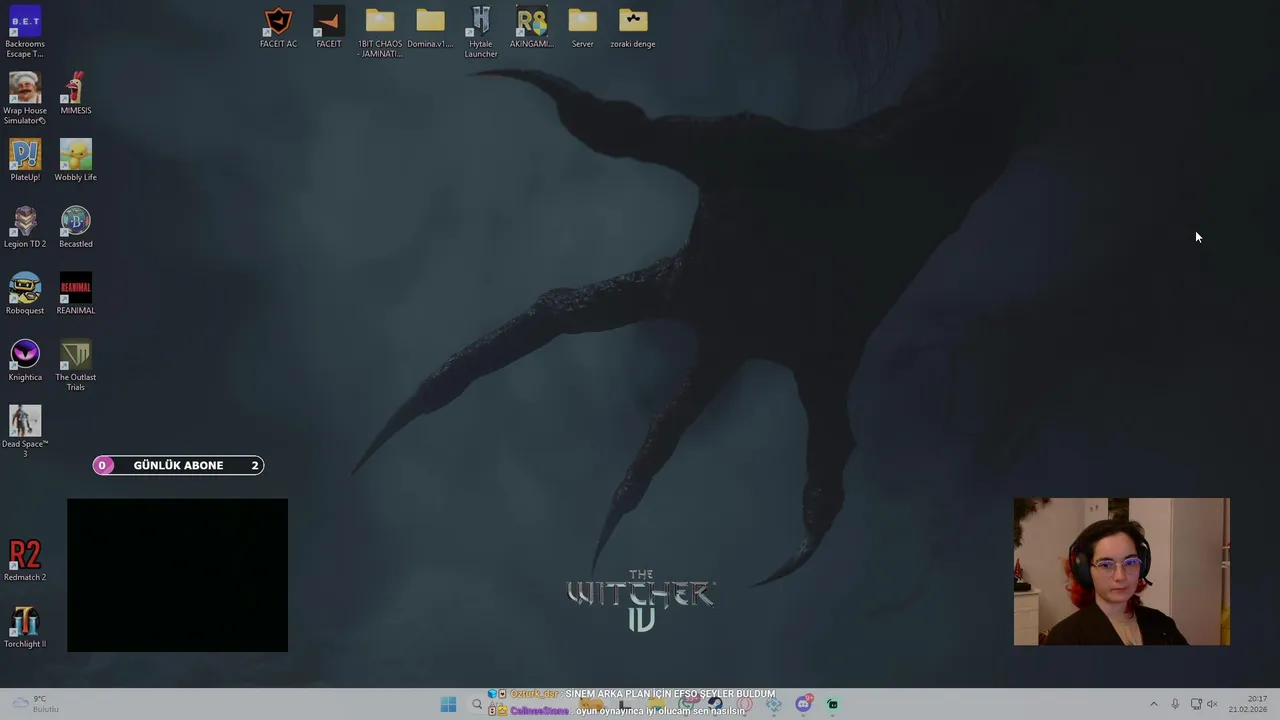Viewport: 1280px width, 720px height.
Task: Open the zoraki denge folder
Action: click(x=633, y=27)
